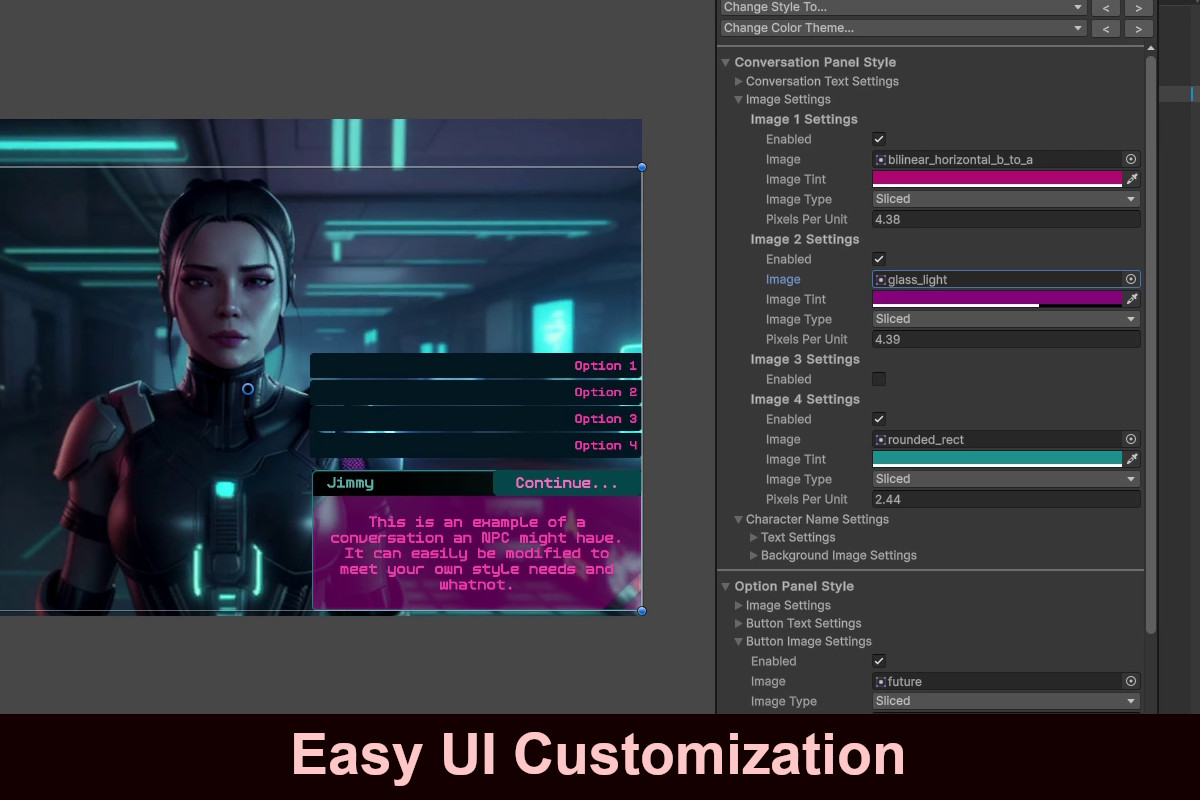Click the pink NPC conversation example text
This screenshot has width=1200, height=800.
click(x=476, y=553)
